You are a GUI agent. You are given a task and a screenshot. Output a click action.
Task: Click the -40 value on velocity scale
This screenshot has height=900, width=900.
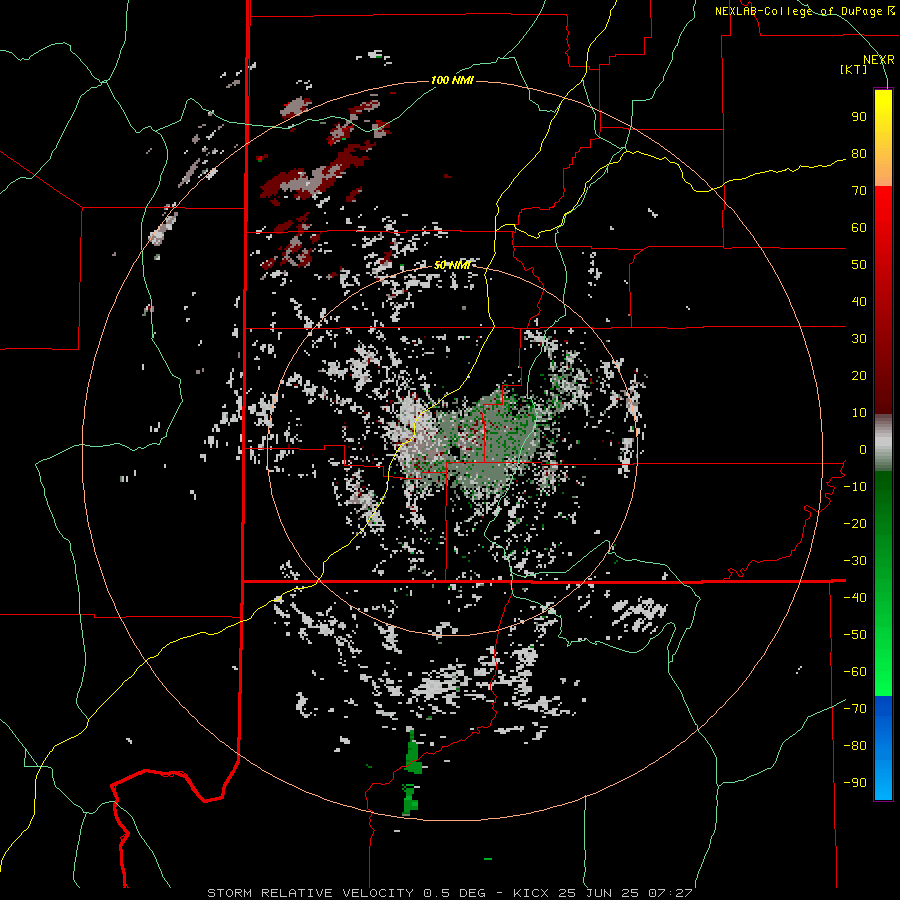click(855, 598)
